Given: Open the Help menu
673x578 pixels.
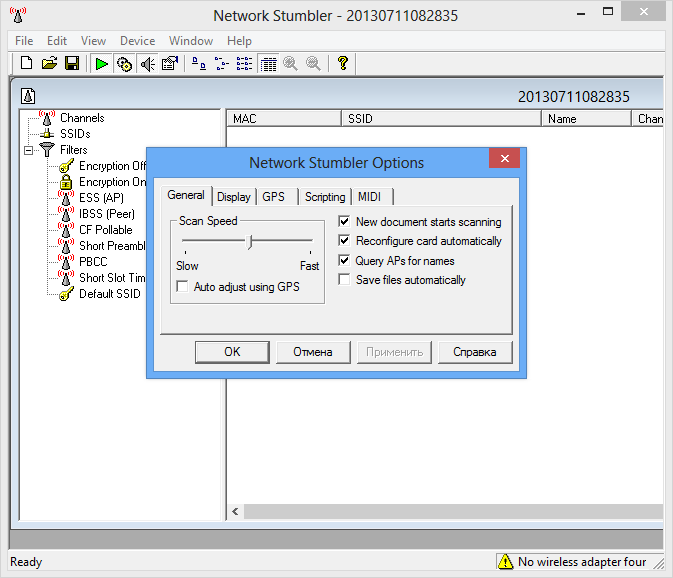Looking at the screenshot, I should tap(239, 41).
